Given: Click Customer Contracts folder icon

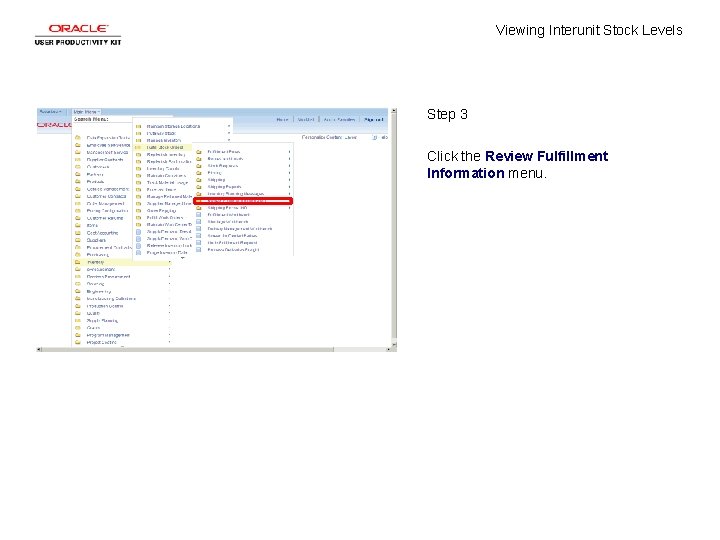Looking at the screenshot, I should pos(78,196).
